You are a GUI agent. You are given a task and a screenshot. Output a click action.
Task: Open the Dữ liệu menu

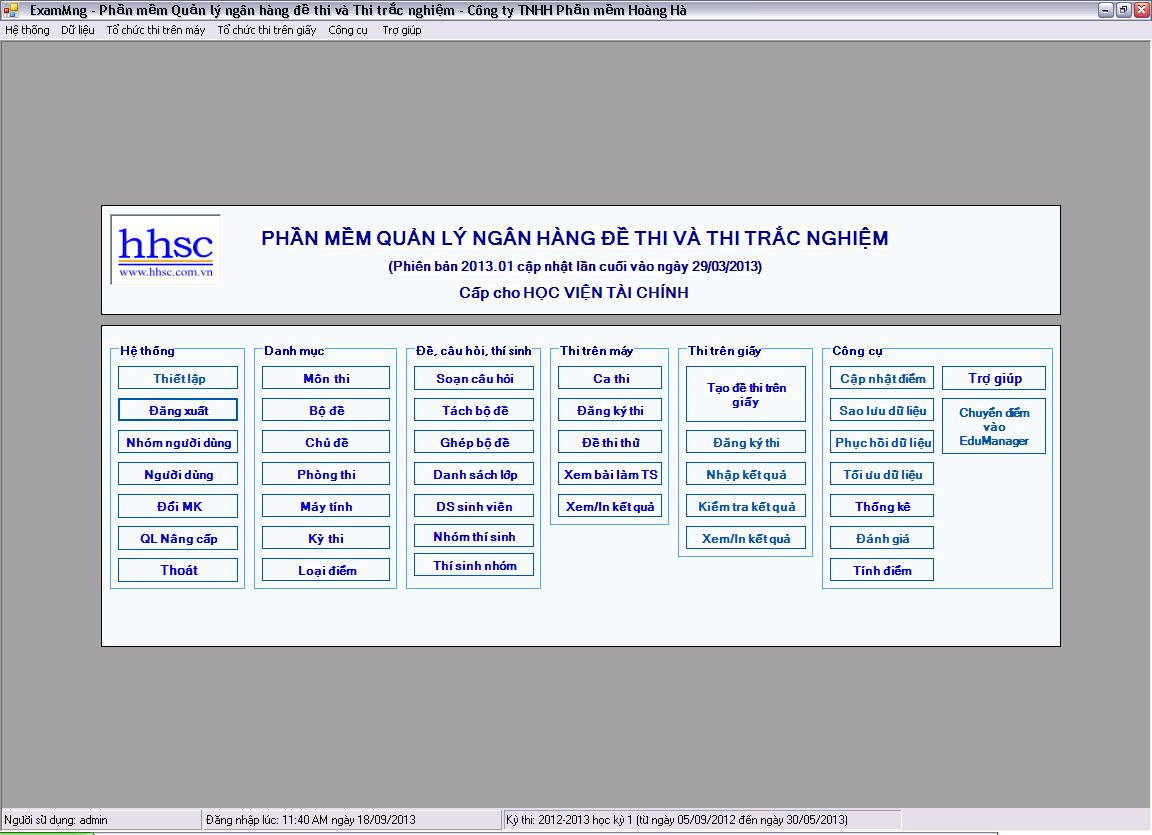pos(78,30)
